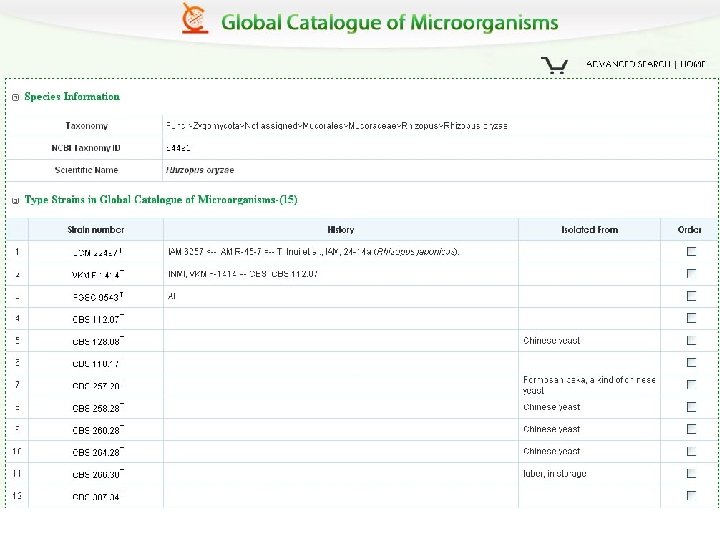Tick Order checkbox for the tuber in storage row
Viewport: 720px width, 540px height.
691,473
